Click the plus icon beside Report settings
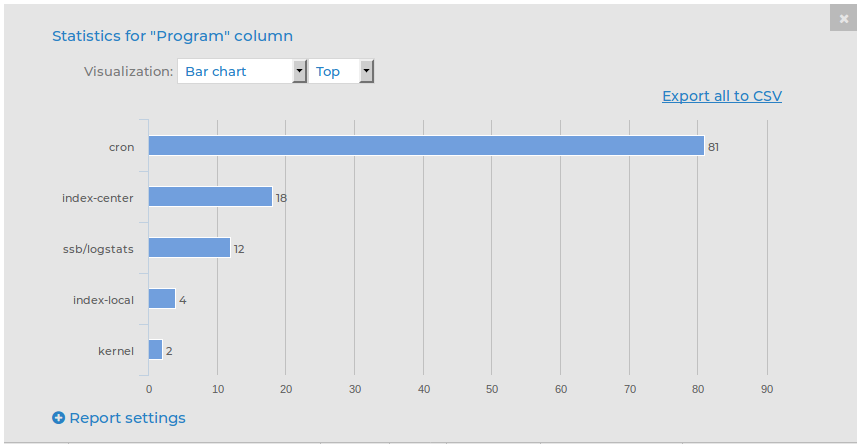The width and height of the screenshot is (862, 444). pyautogui.click(x=58, y=418)
